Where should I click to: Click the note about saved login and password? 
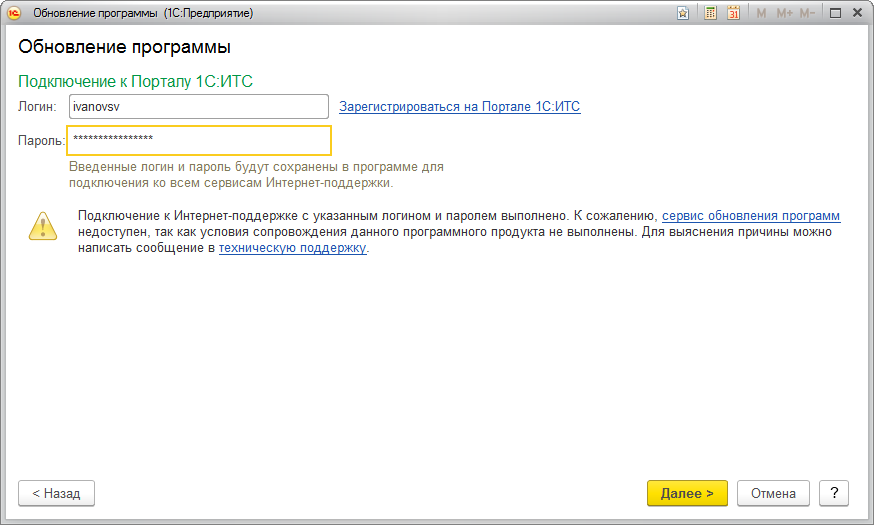[x=256, y=174]
